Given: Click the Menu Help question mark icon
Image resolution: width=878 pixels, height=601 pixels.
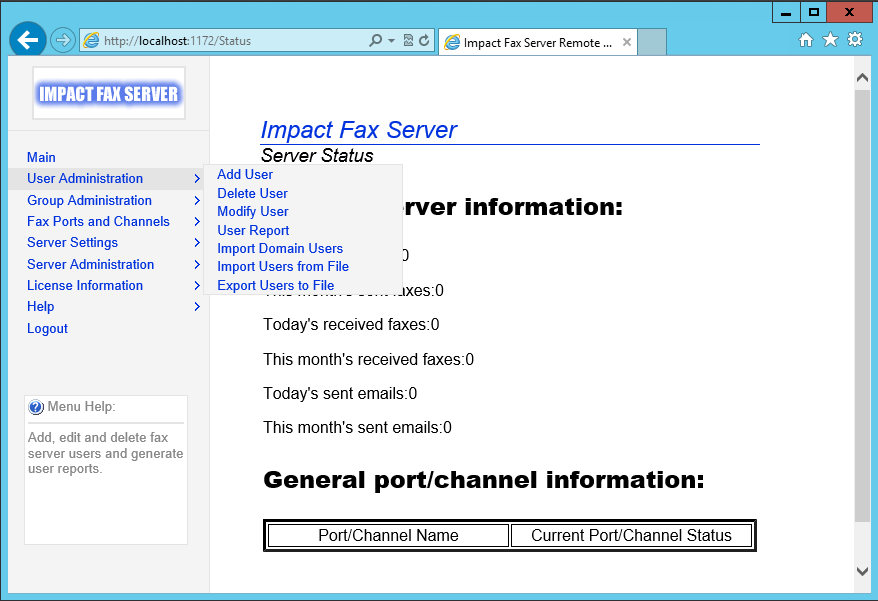Looking at the screenshot, I should [x=36, y=406].
